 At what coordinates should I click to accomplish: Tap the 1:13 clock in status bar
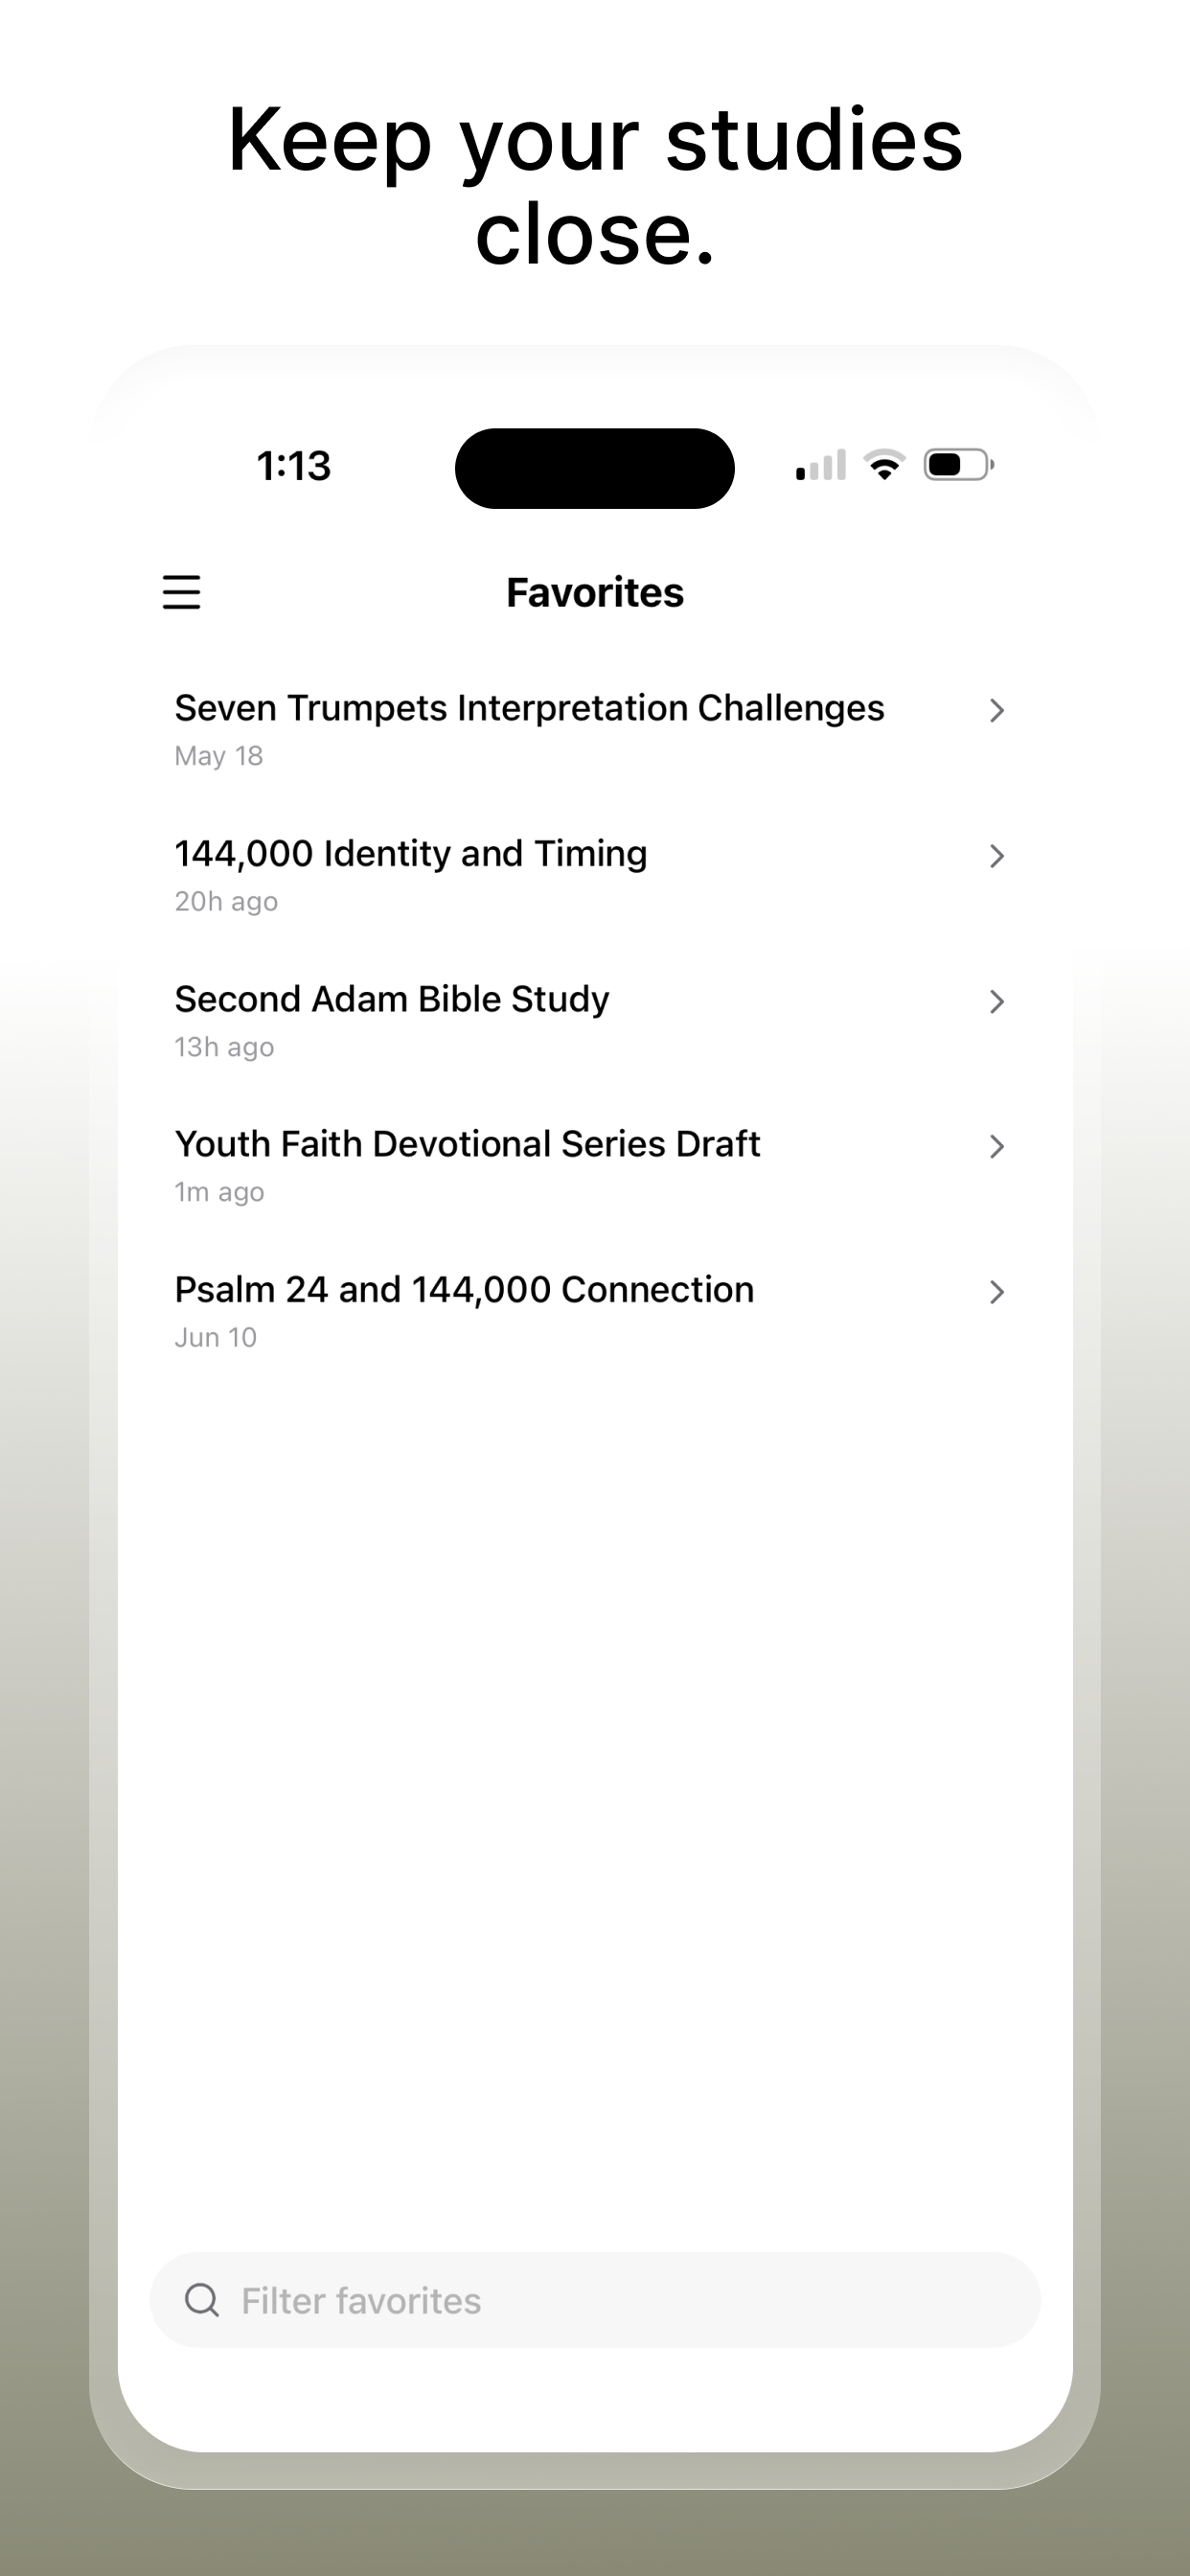pyautogui.click(x=293, y=466)
